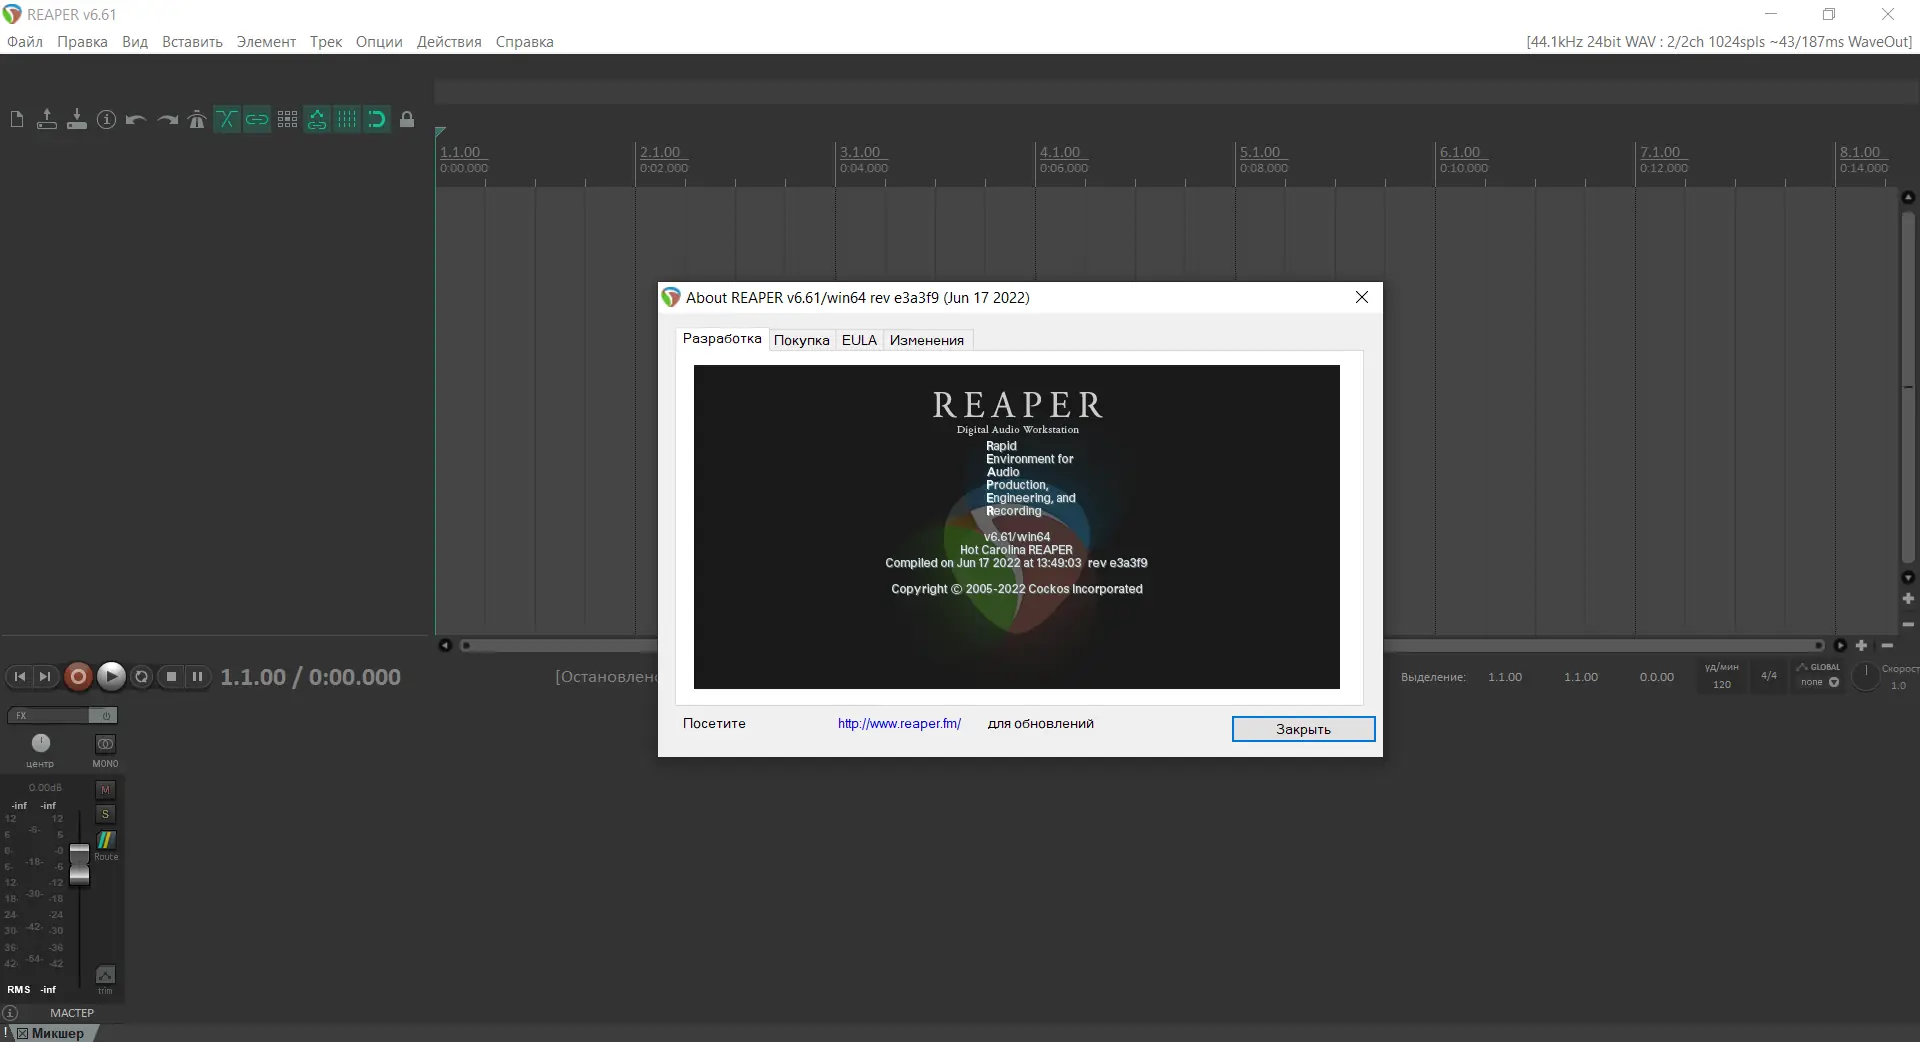This screenshot has width=1920, height=1042.
Task: Solo the master track
Action: coord(106,815)
